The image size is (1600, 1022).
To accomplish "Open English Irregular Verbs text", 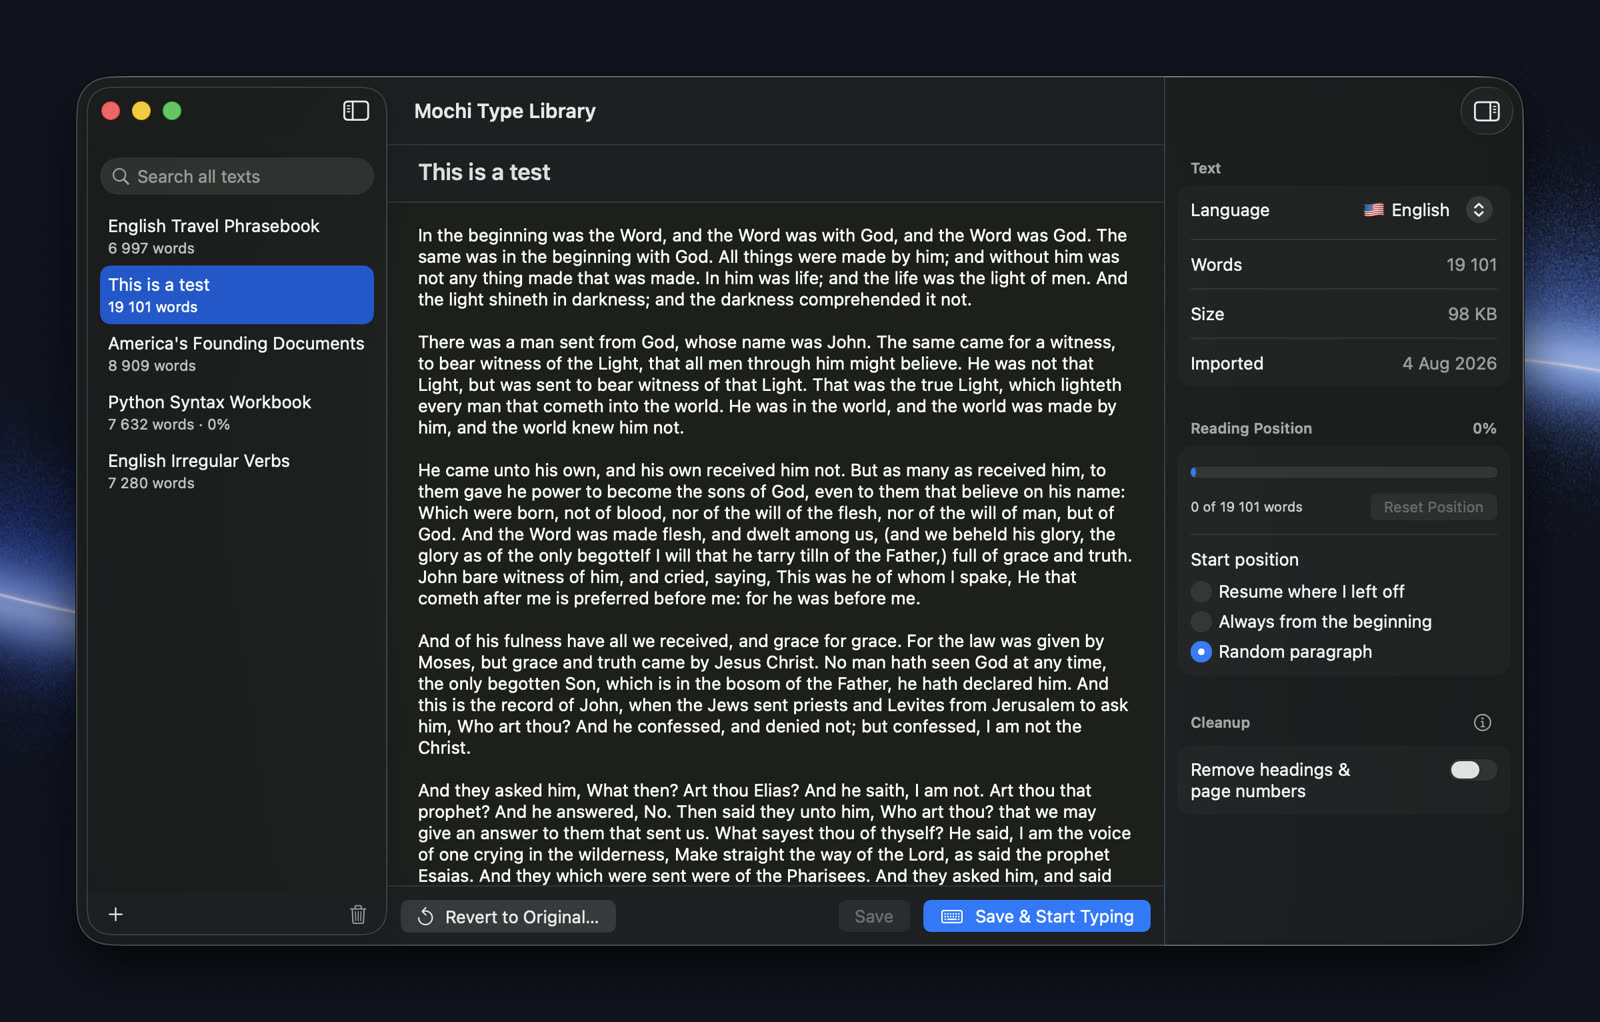I will point(237,471).
